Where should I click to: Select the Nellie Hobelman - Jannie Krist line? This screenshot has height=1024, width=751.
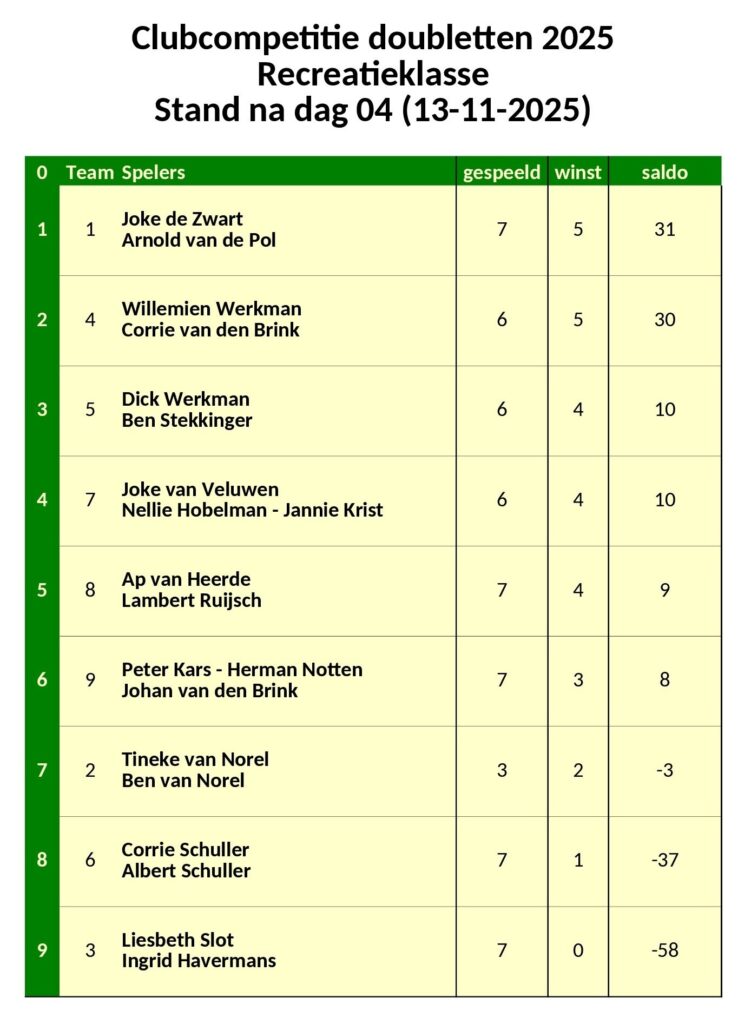252,510
